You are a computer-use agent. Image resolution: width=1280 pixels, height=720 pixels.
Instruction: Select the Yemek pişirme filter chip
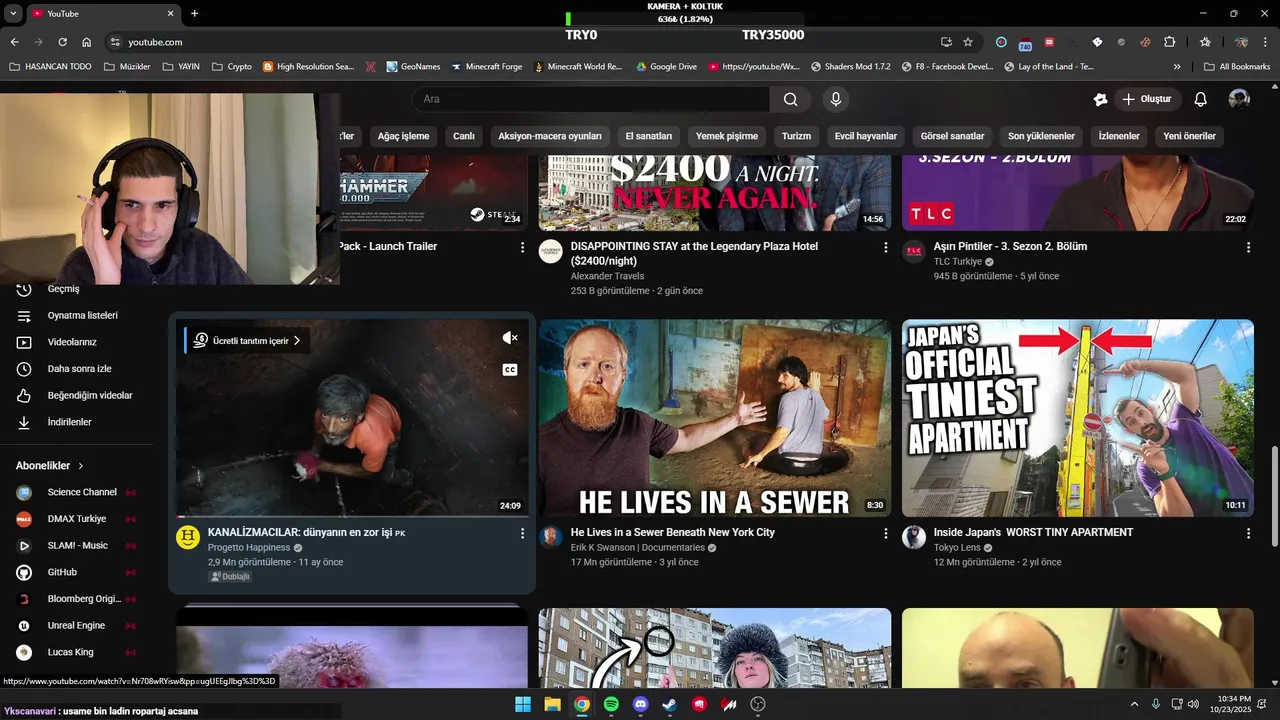pyautogui.click(x=727, y=136)
